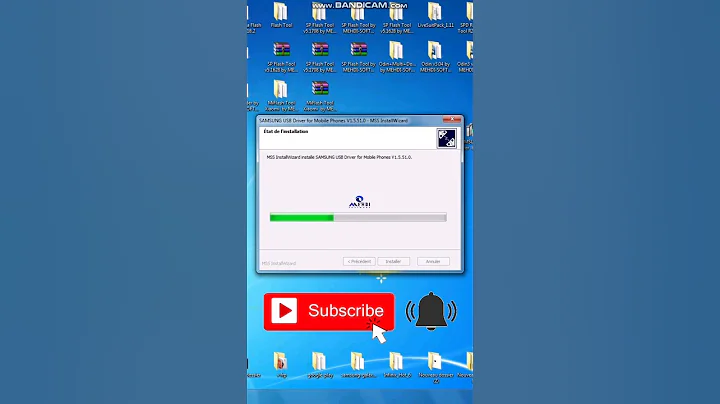Open the Infinix Hot 6 folder

tap(397, 365)
